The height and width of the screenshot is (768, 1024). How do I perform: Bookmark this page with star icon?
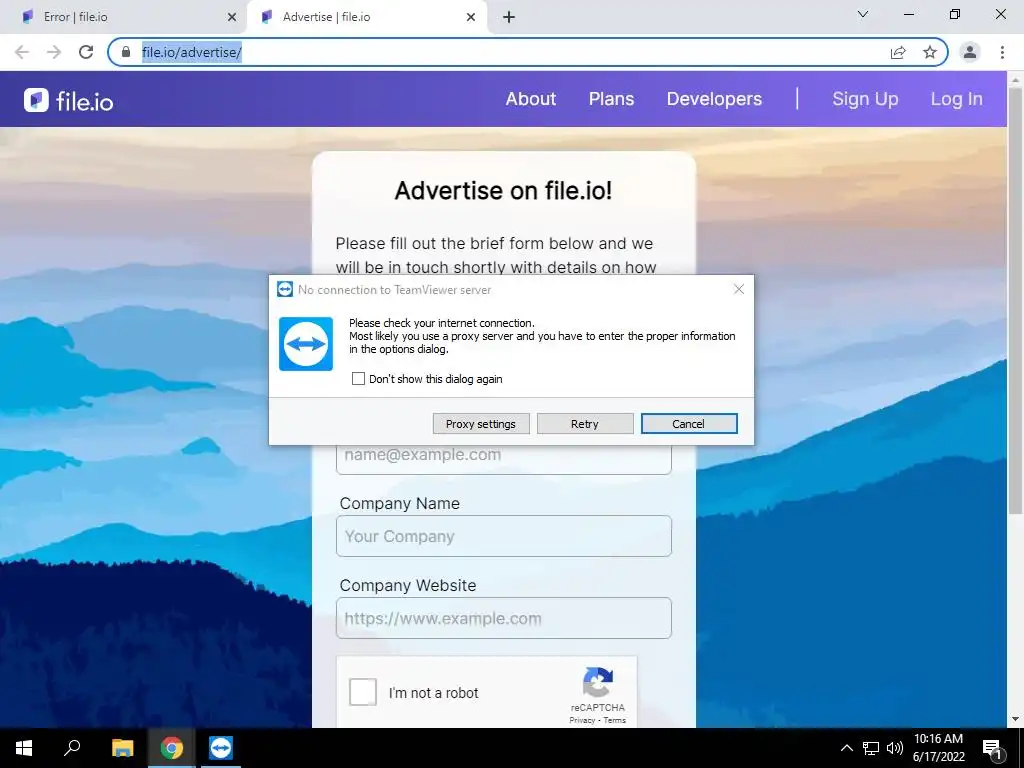point(930,52)
